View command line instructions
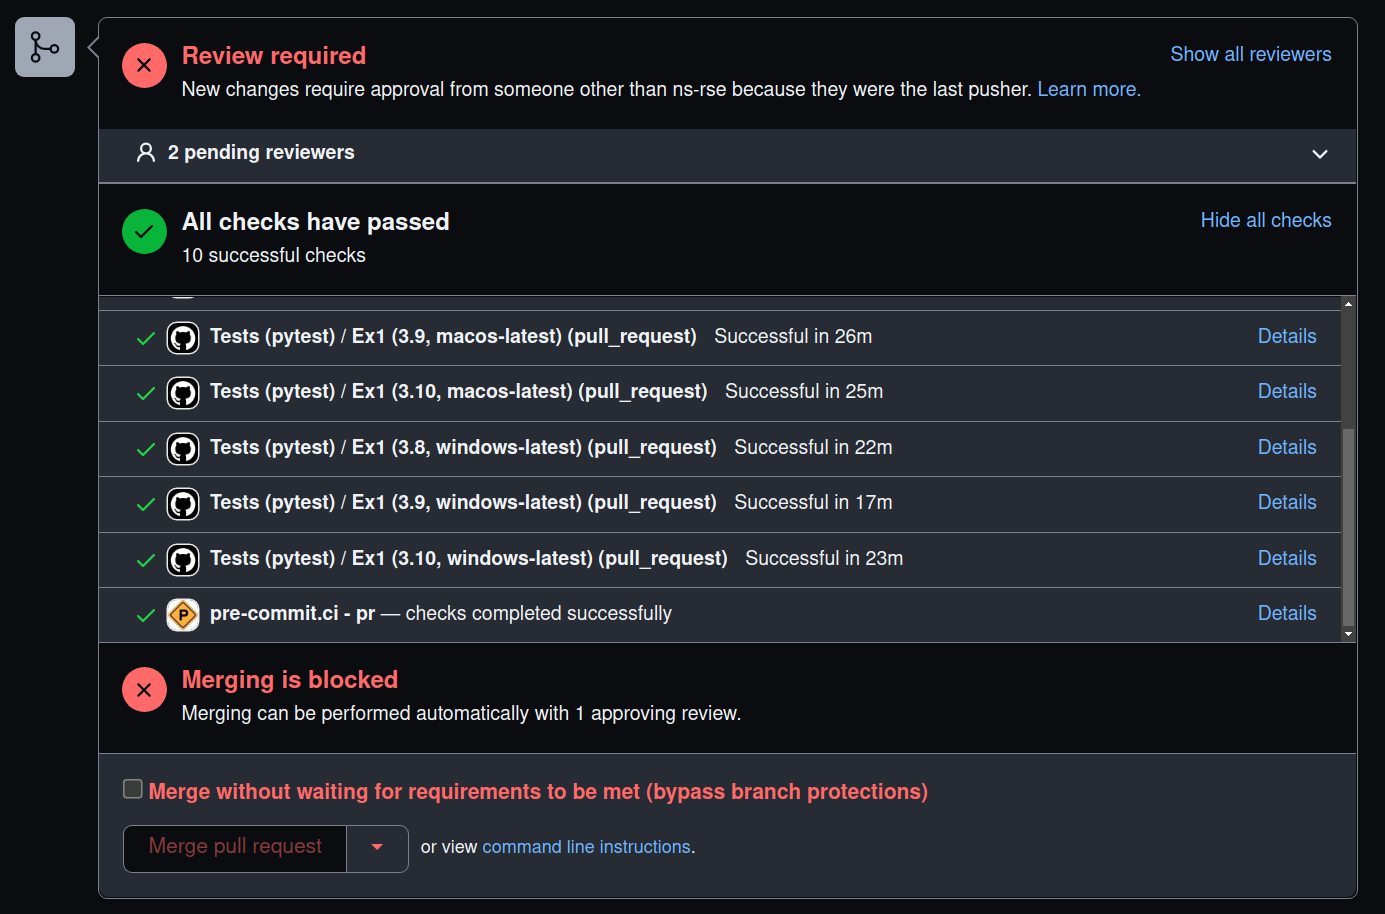The image size is (1385, 914). click(x=586, y=847)
